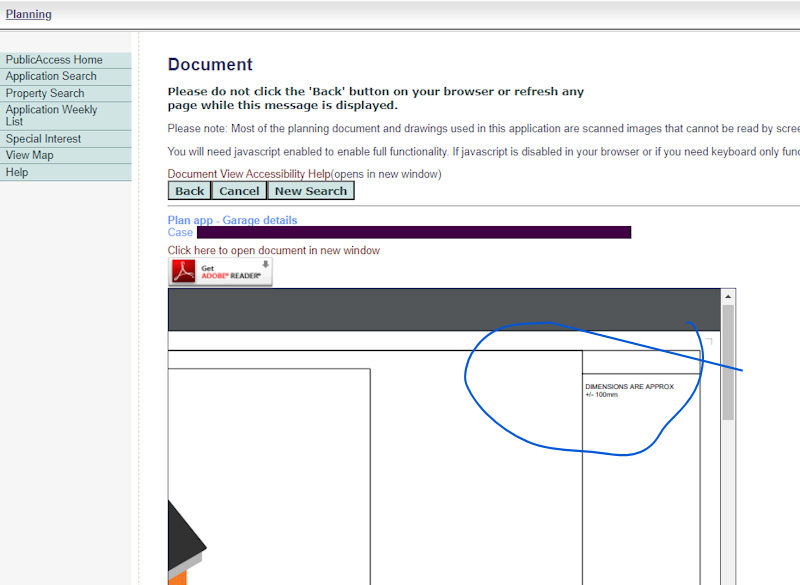Choose View Map in the sidebar
This screenshot has width=800, height=585.
[x=30, y=155]
